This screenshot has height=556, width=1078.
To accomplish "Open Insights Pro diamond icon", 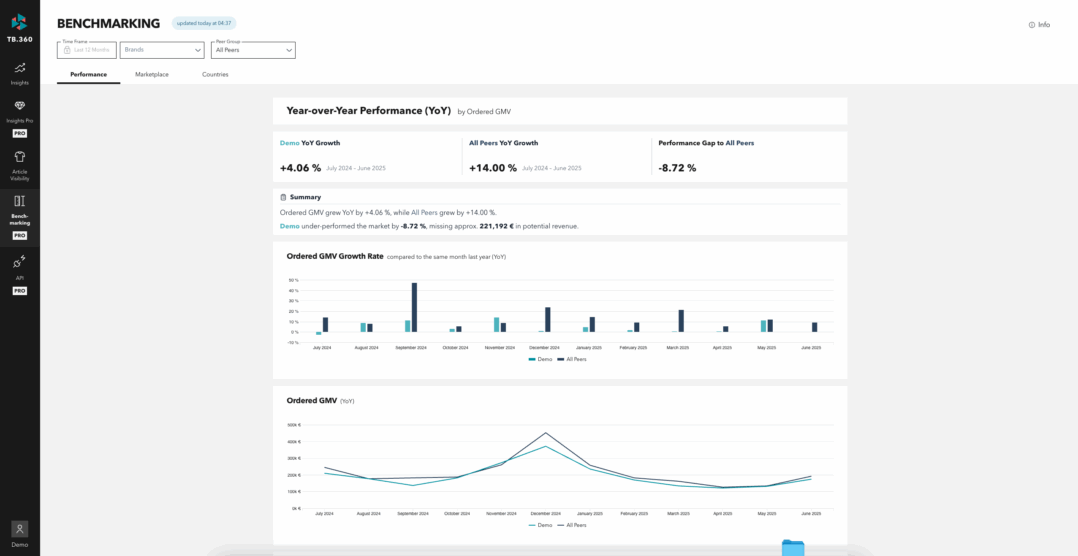I will [19, 106].
